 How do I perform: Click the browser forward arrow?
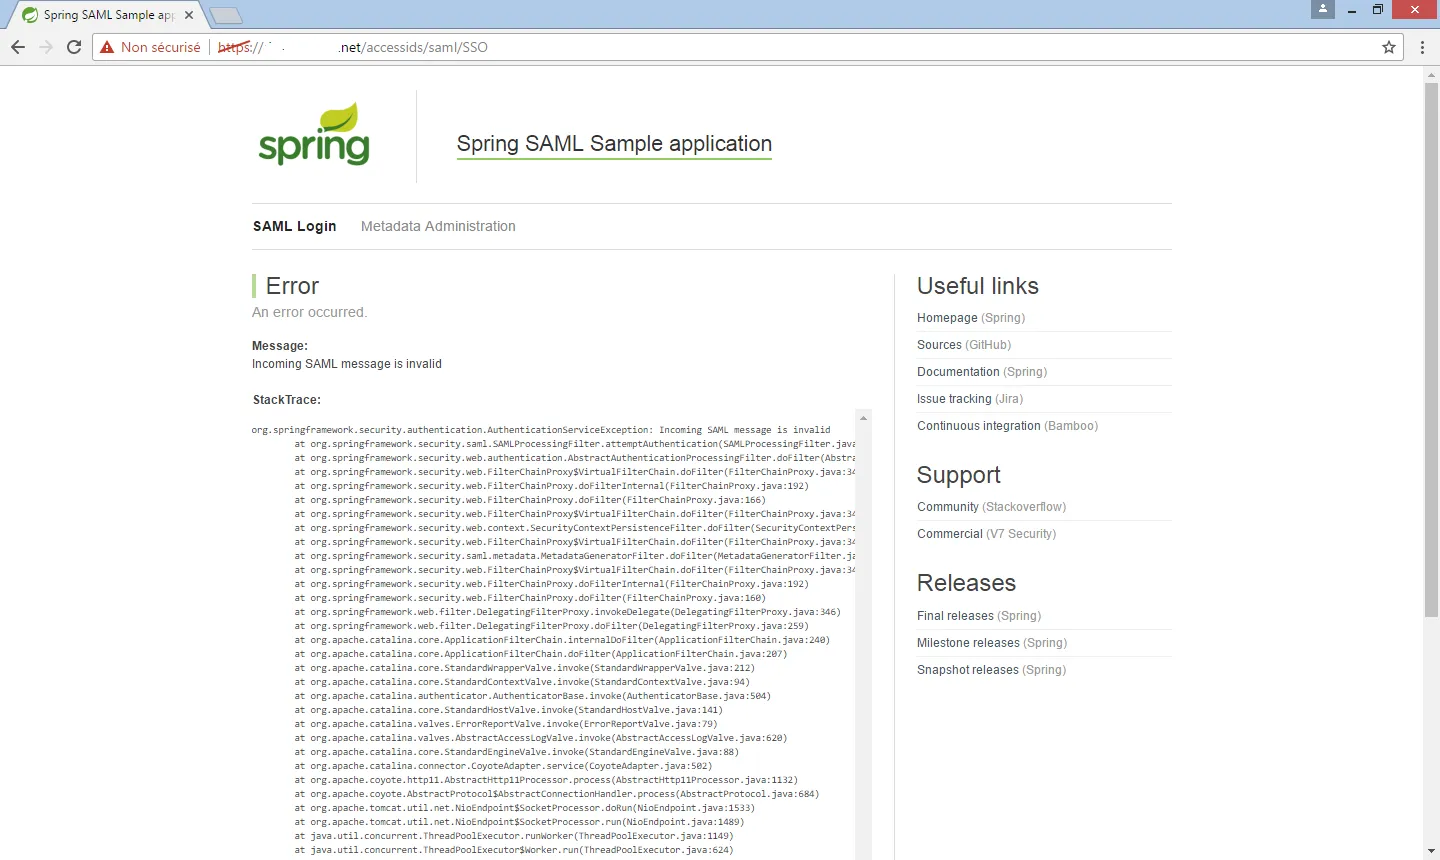(46, 47)
